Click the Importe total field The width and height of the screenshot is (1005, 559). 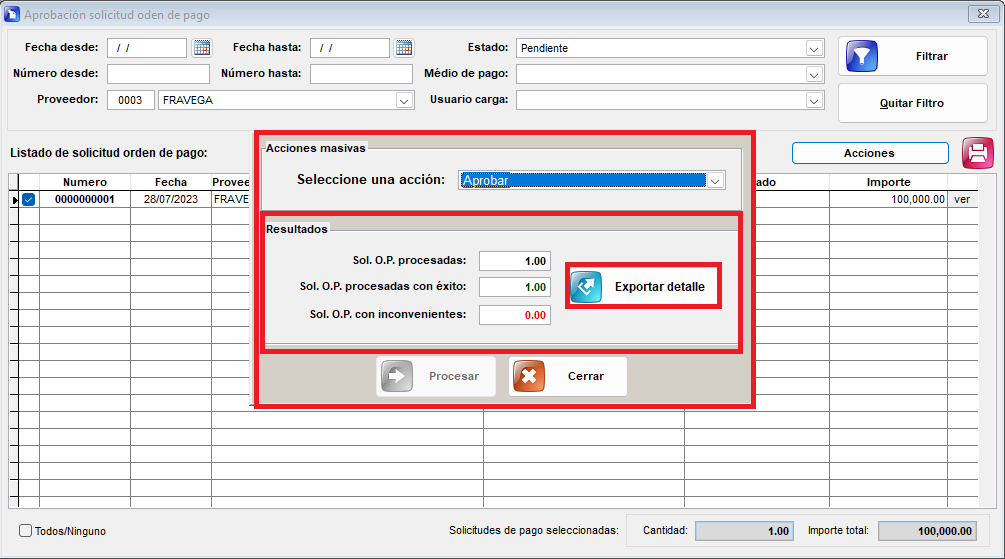[x=927, y=531]
